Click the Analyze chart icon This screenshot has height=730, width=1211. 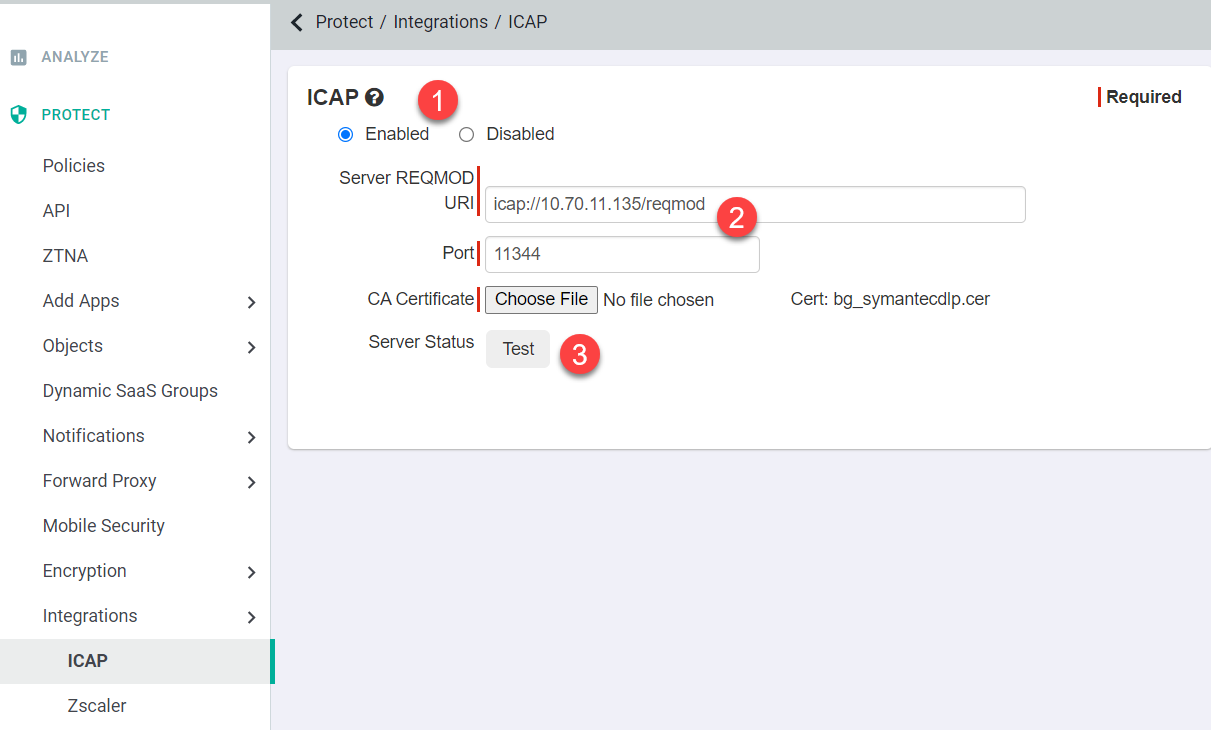click(x=18, y=57)
